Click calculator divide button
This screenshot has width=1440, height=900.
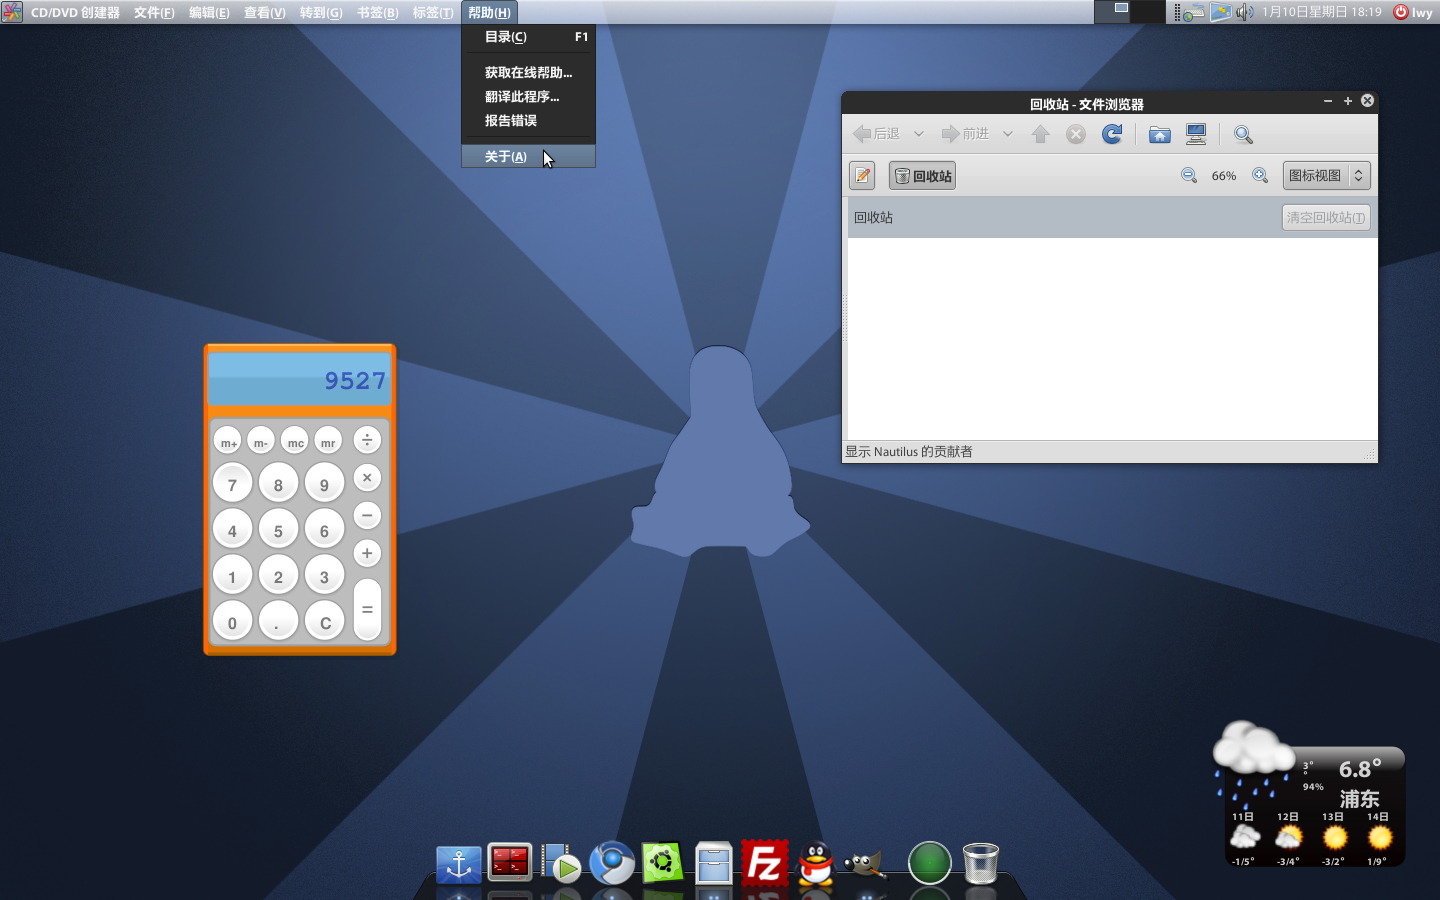(367, 440)
